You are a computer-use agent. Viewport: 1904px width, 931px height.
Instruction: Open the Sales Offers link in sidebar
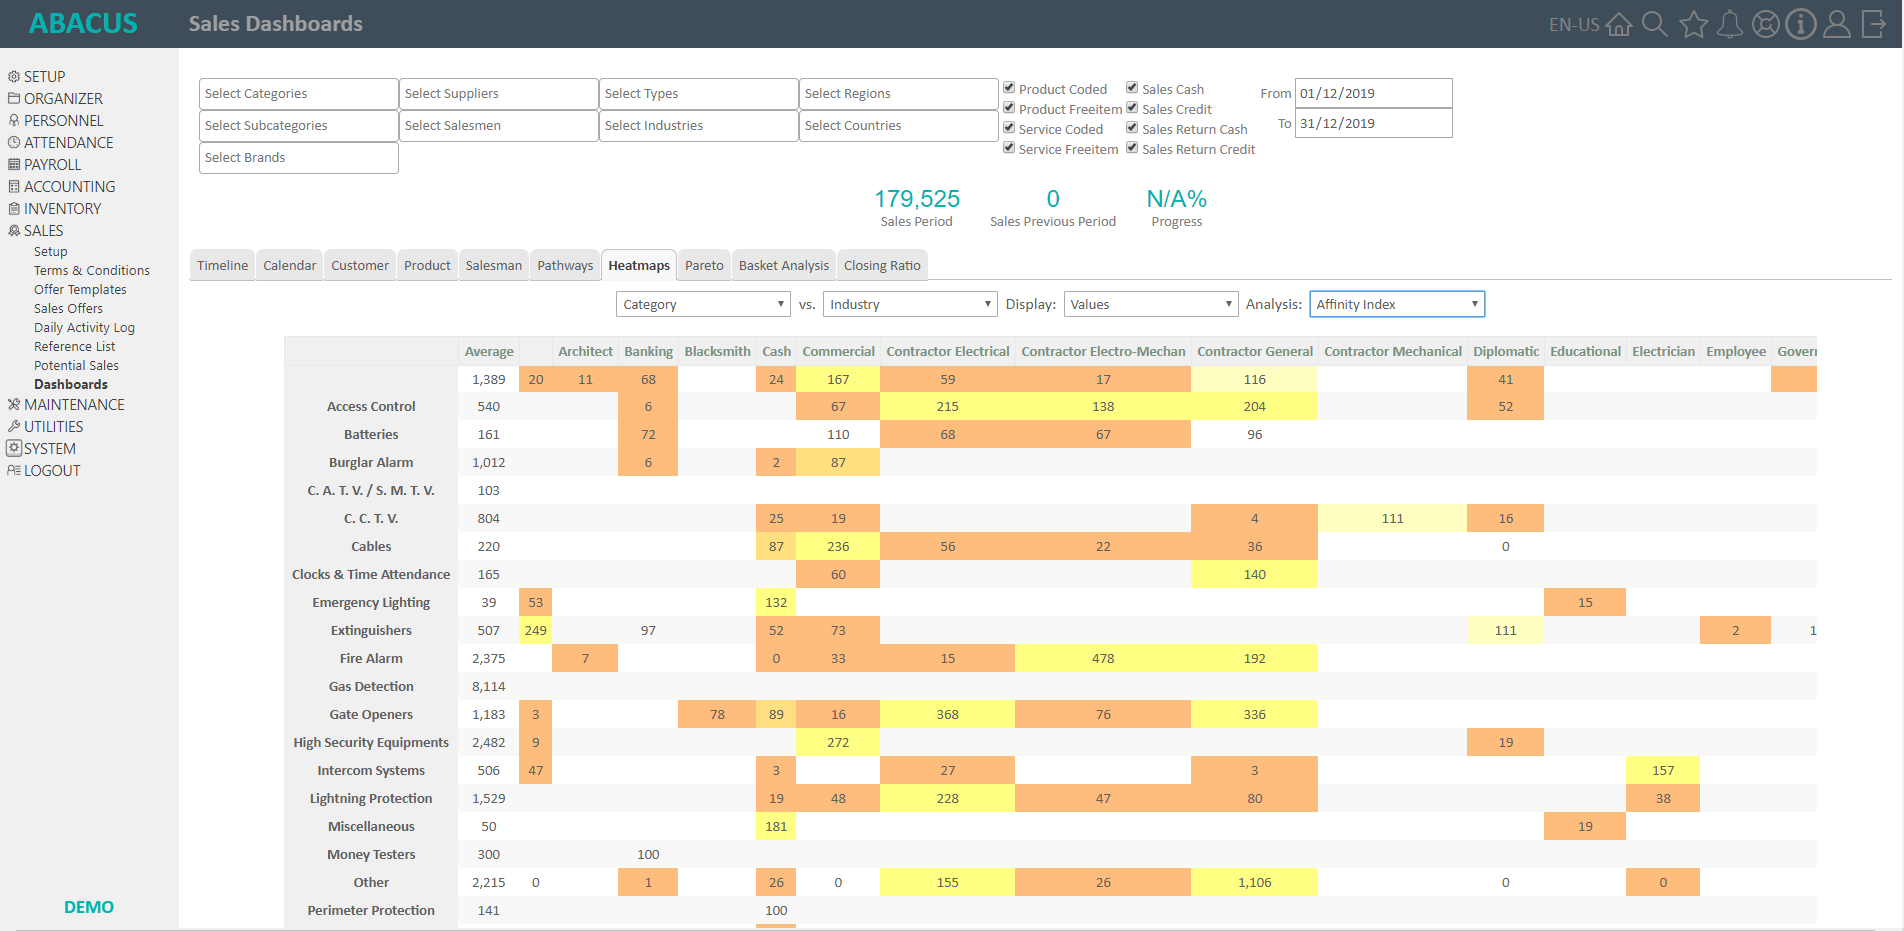click(x=68, y=308)
